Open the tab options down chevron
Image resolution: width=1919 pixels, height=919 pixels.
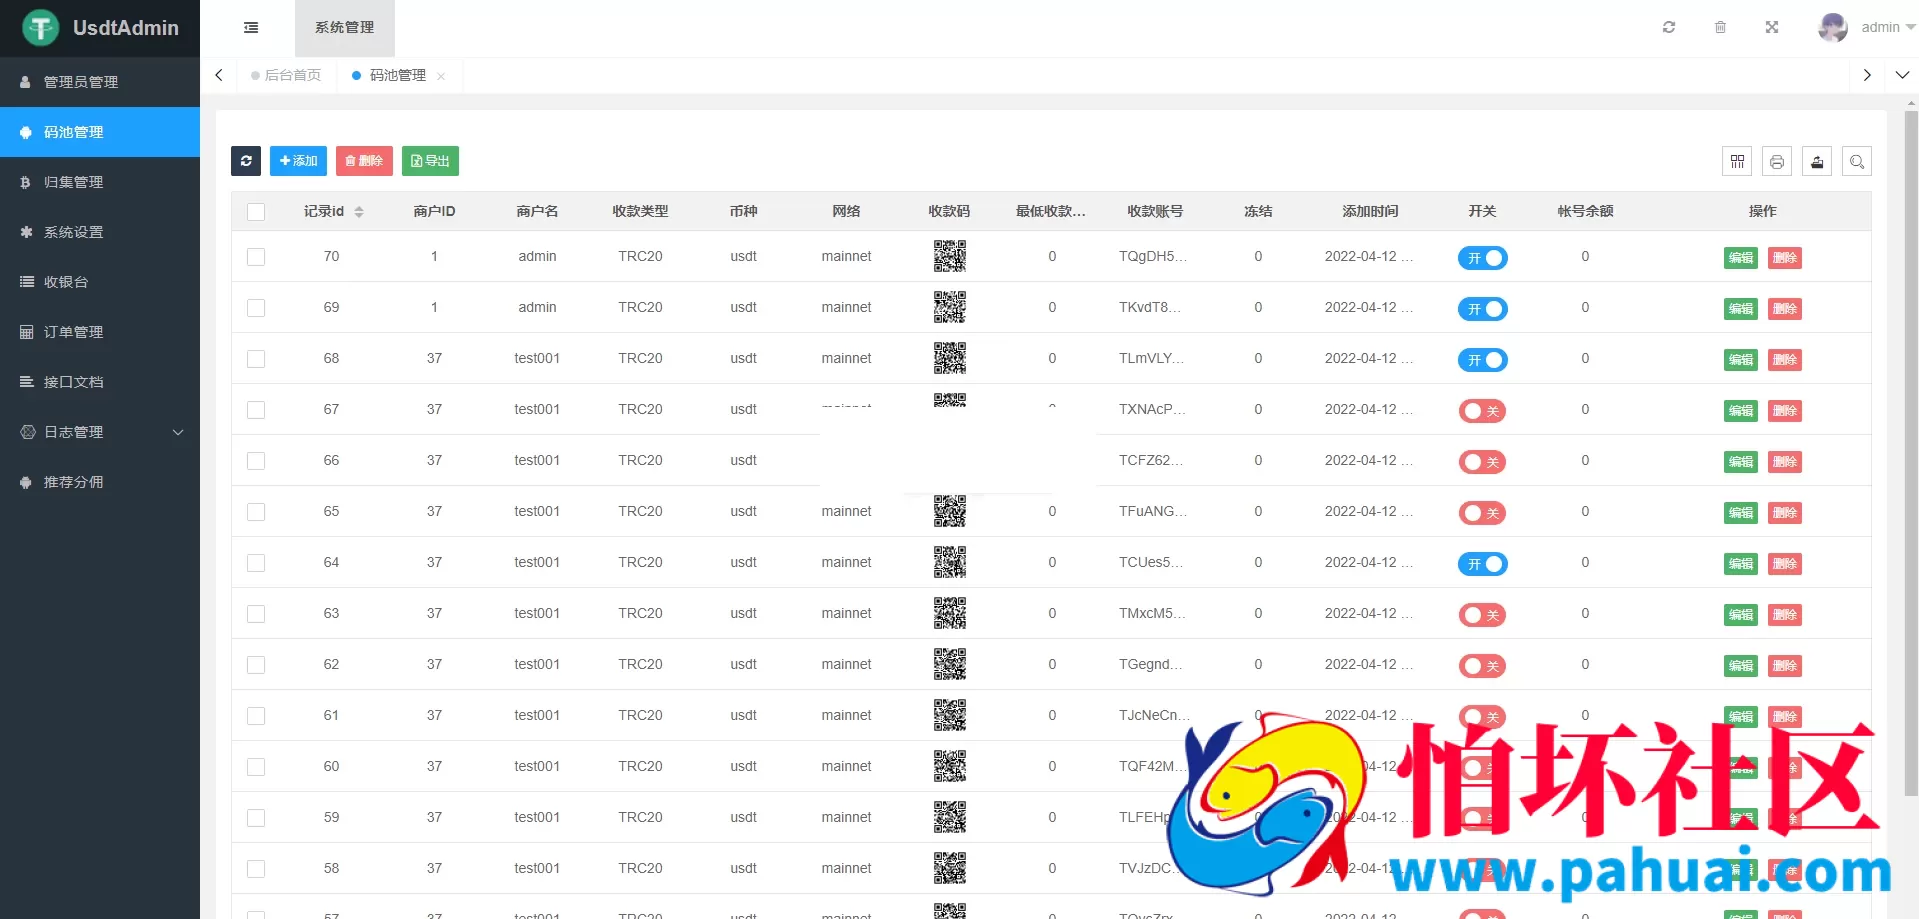(x=1902, y=75)
